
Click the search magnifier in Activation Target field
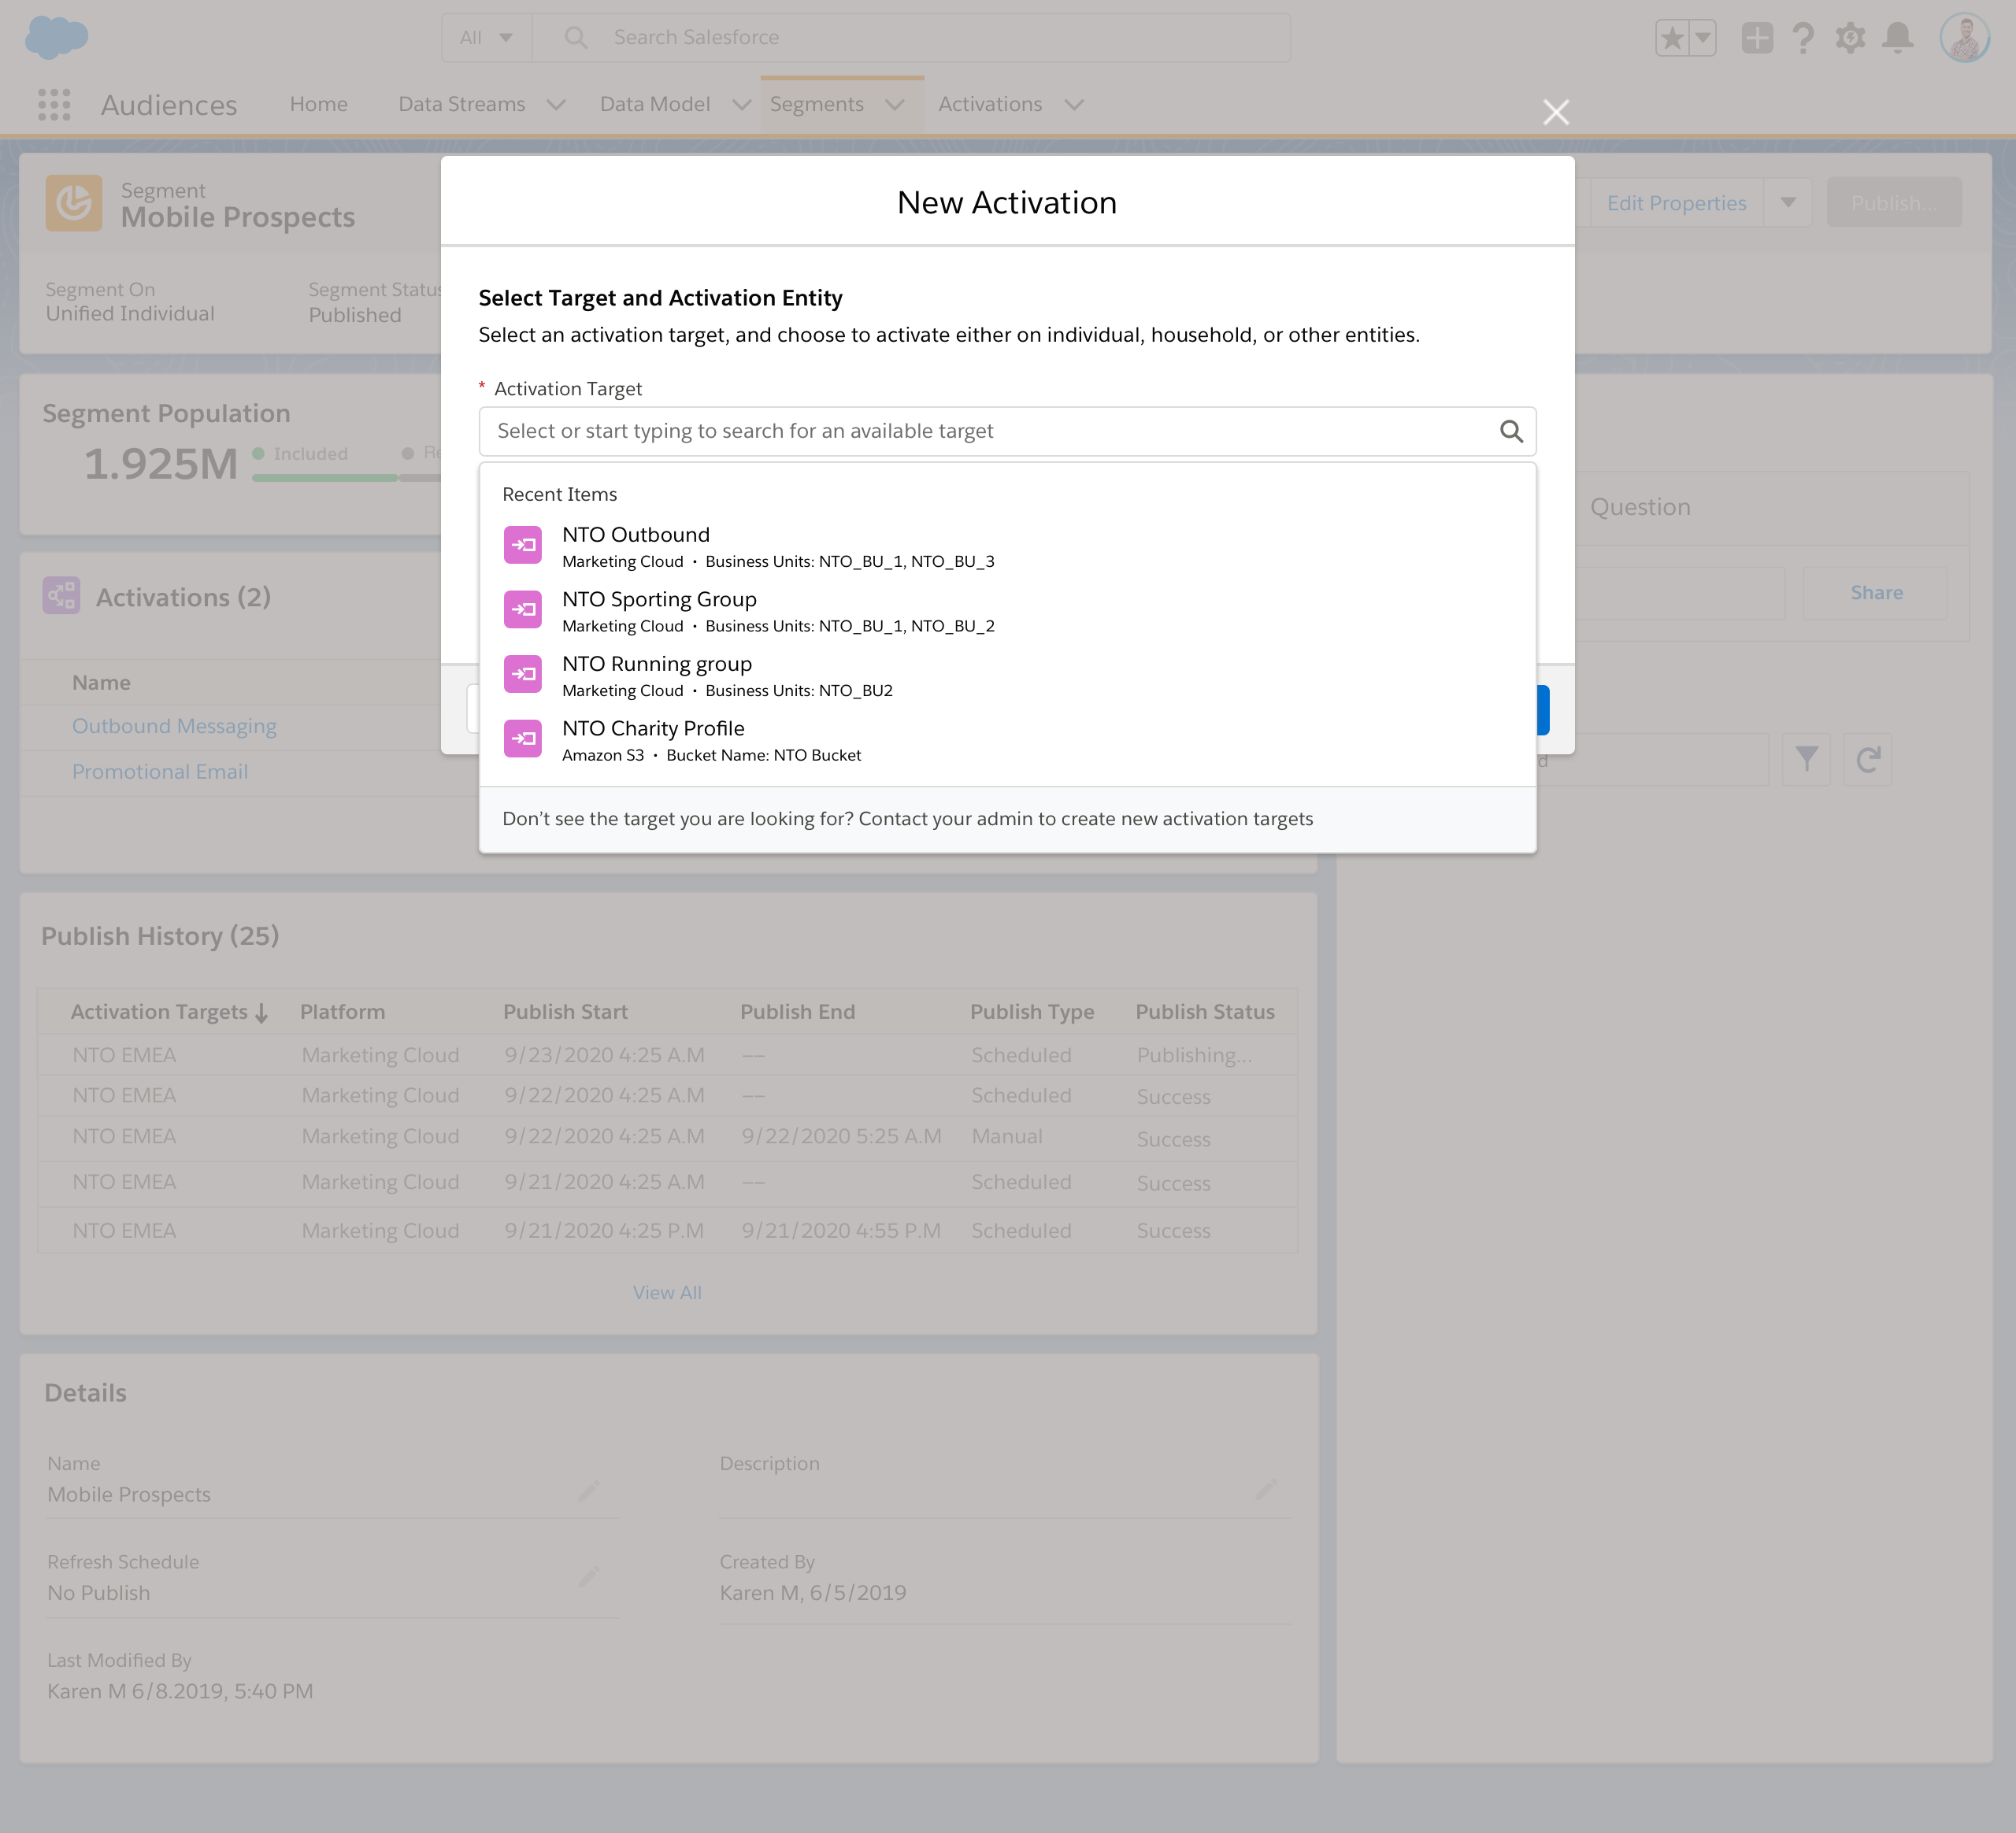(x=1510, y=431)
